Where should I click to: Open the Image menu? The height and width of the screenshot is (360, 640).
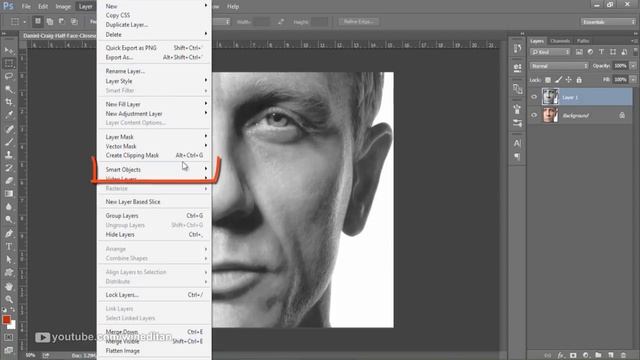(x=63, y=7)
